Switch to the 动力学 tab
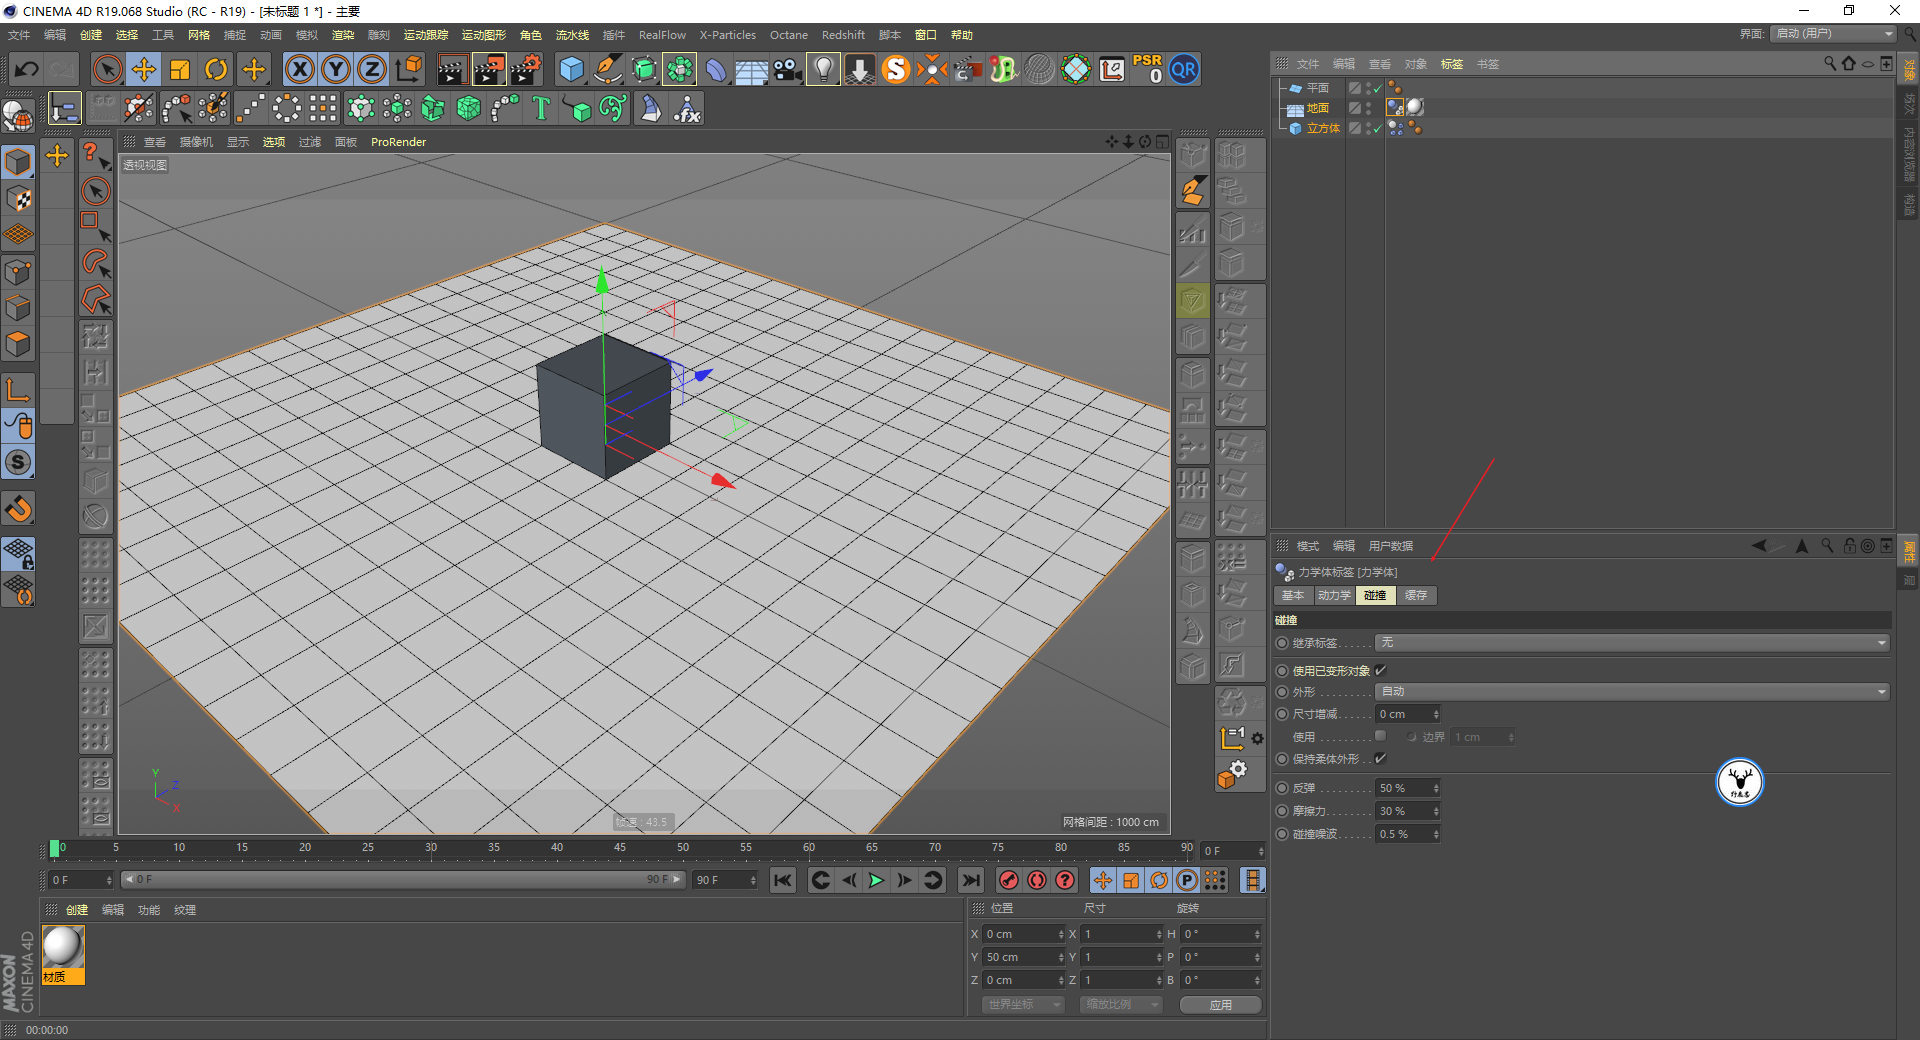The height and width of the screenshot is (1040, 1920). 1334,595
